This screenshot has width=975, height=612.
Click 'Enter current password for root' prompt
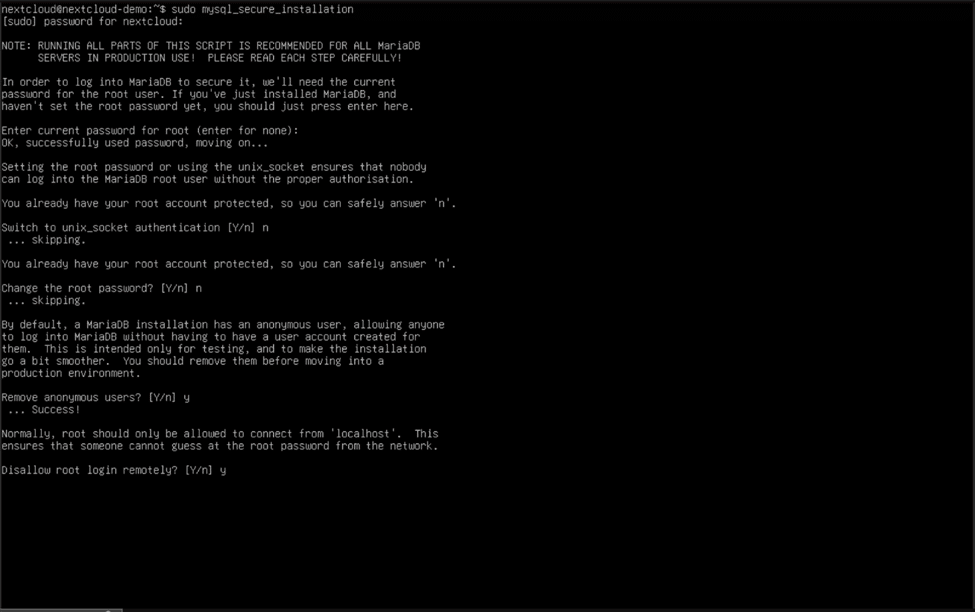pyautogui.click(x=150, y=131)
